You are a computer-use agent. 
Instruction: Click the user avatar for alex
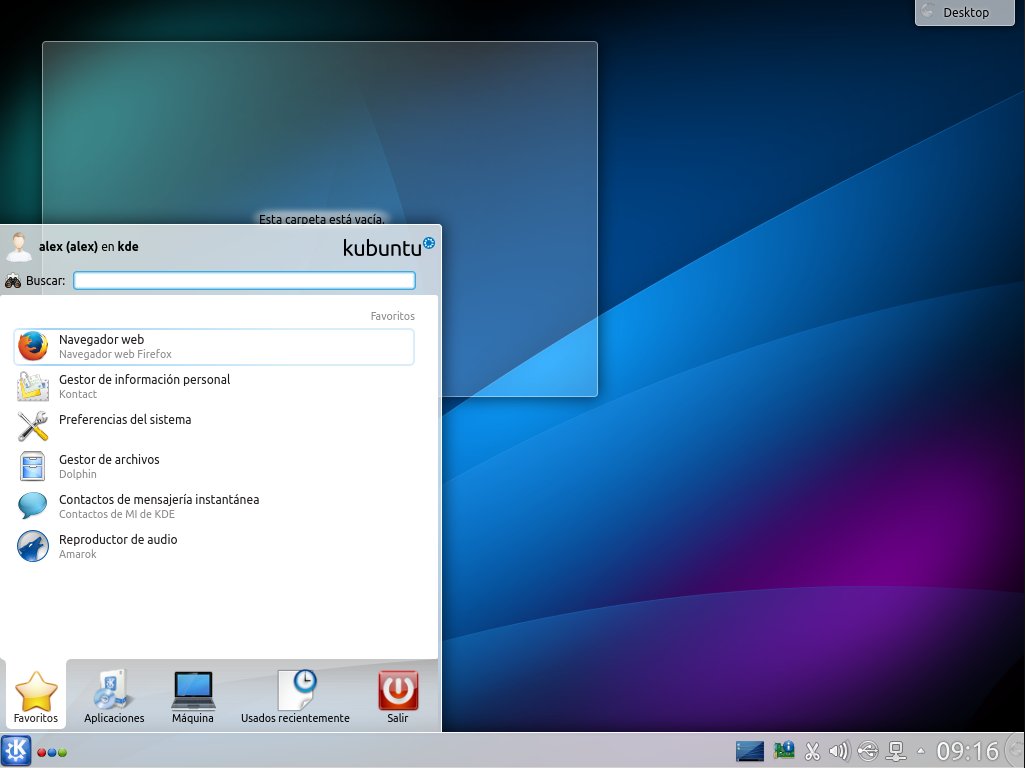[19, 247]
